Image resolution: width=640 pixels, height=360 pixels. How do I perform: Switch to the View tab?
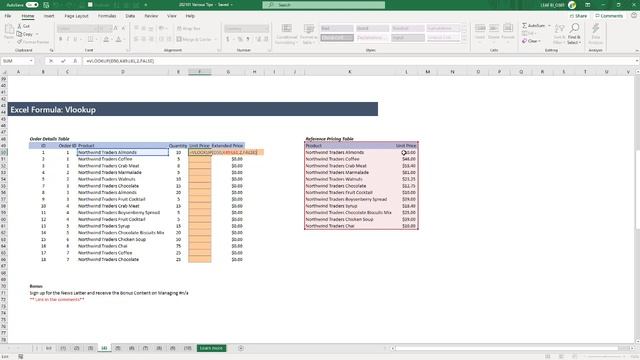pyautogui.click(x=172, y=16)
